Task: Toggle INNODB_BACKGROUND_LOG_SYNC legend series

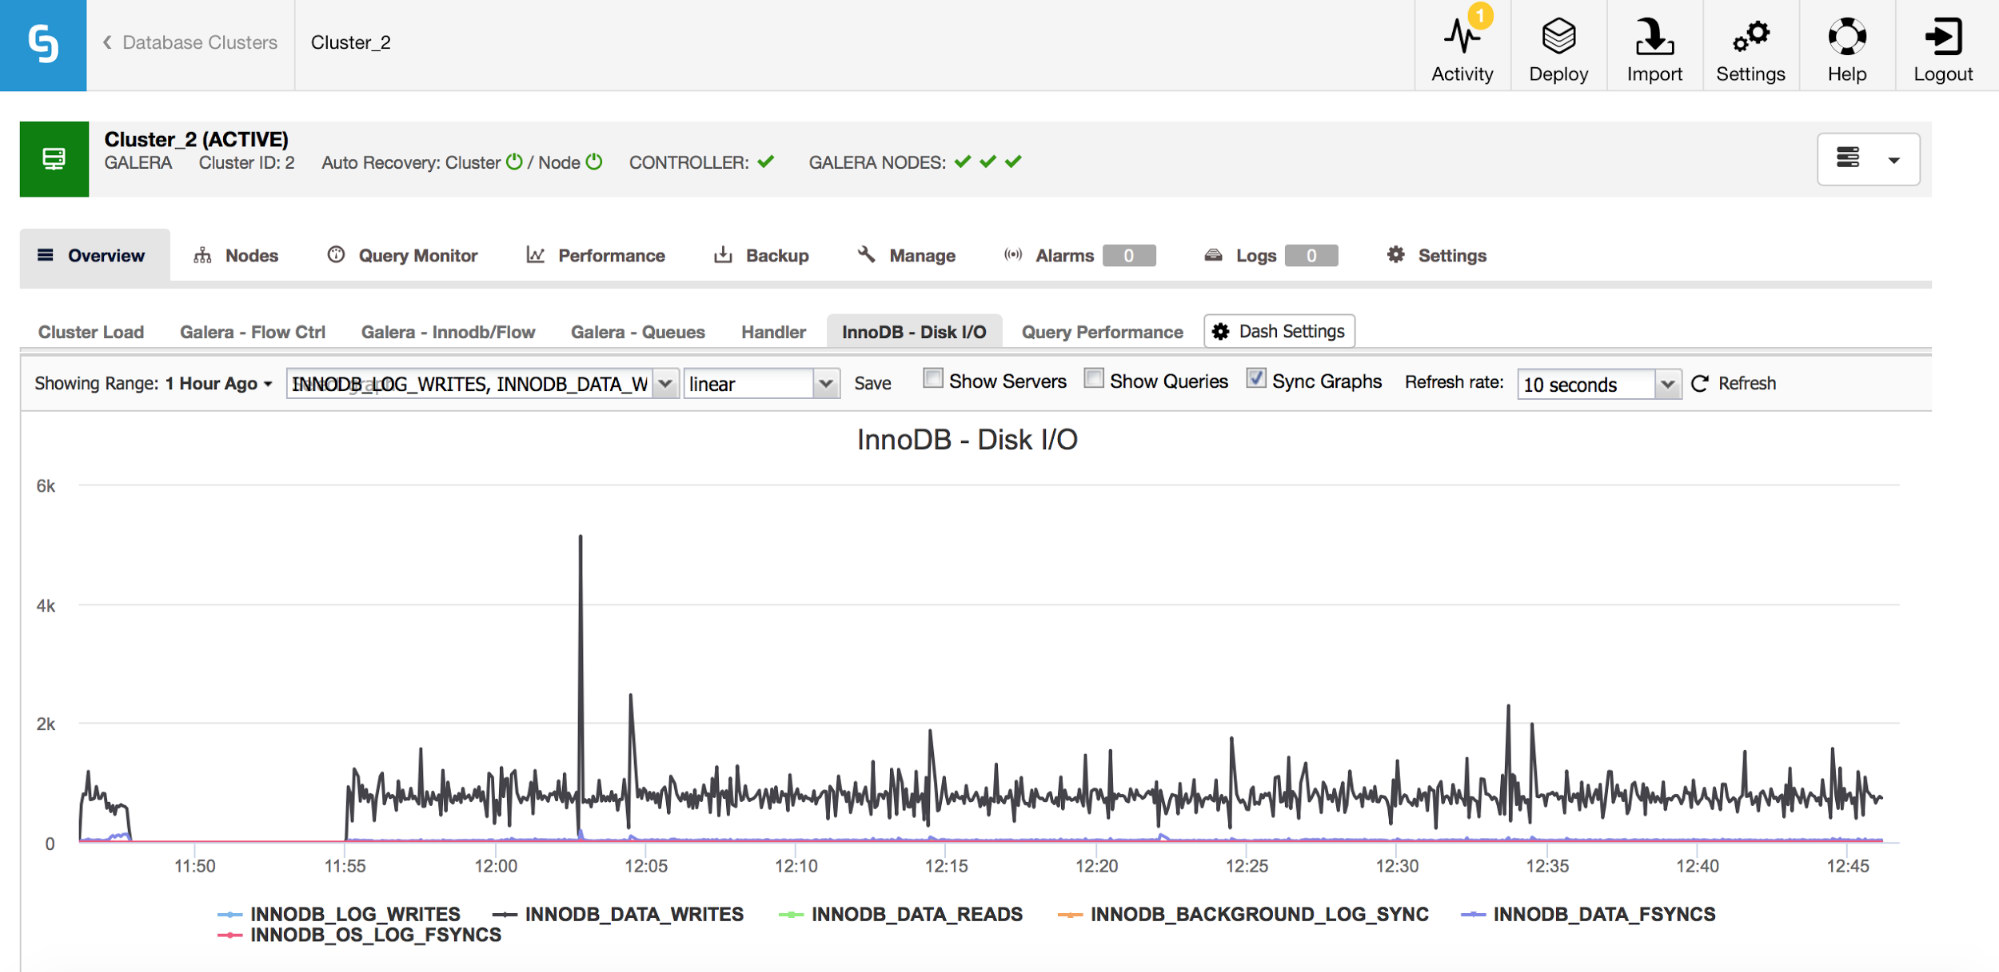Action: click(x=1243, y=914)
